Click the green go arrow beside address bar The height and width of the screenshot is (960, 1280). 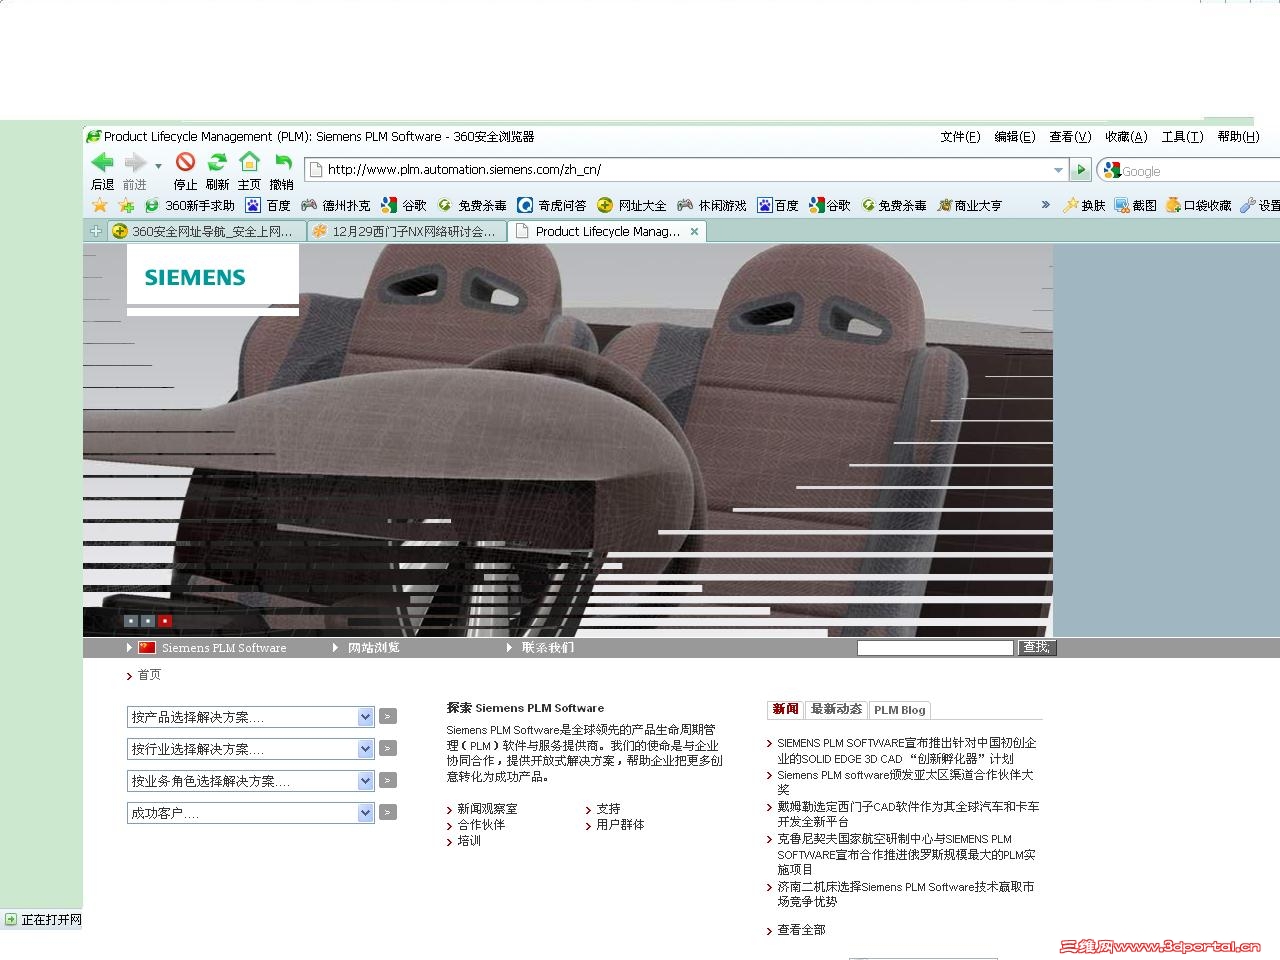[x=1079, y=170]
